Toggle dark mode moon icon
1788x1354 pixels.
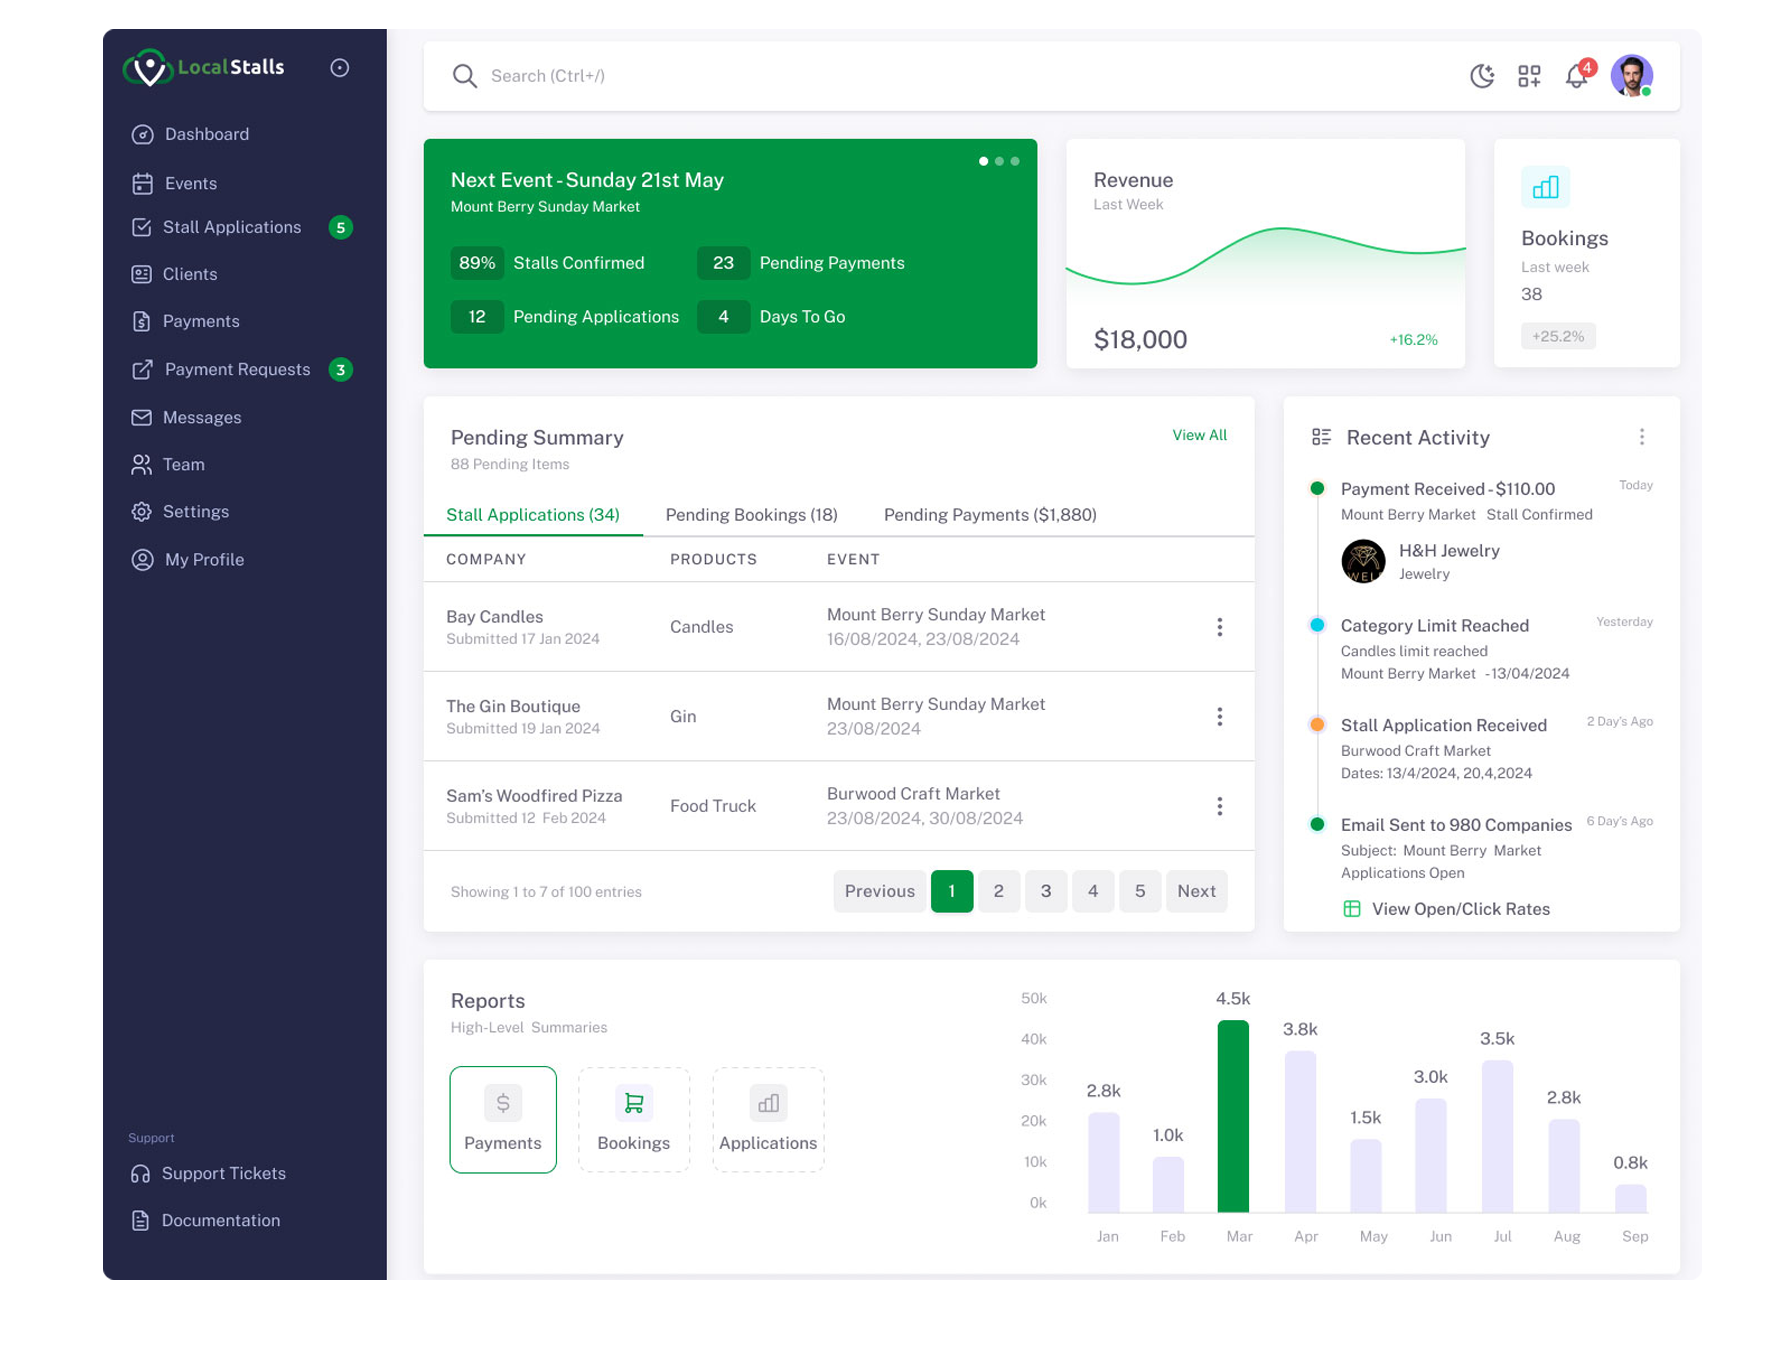1481,76
